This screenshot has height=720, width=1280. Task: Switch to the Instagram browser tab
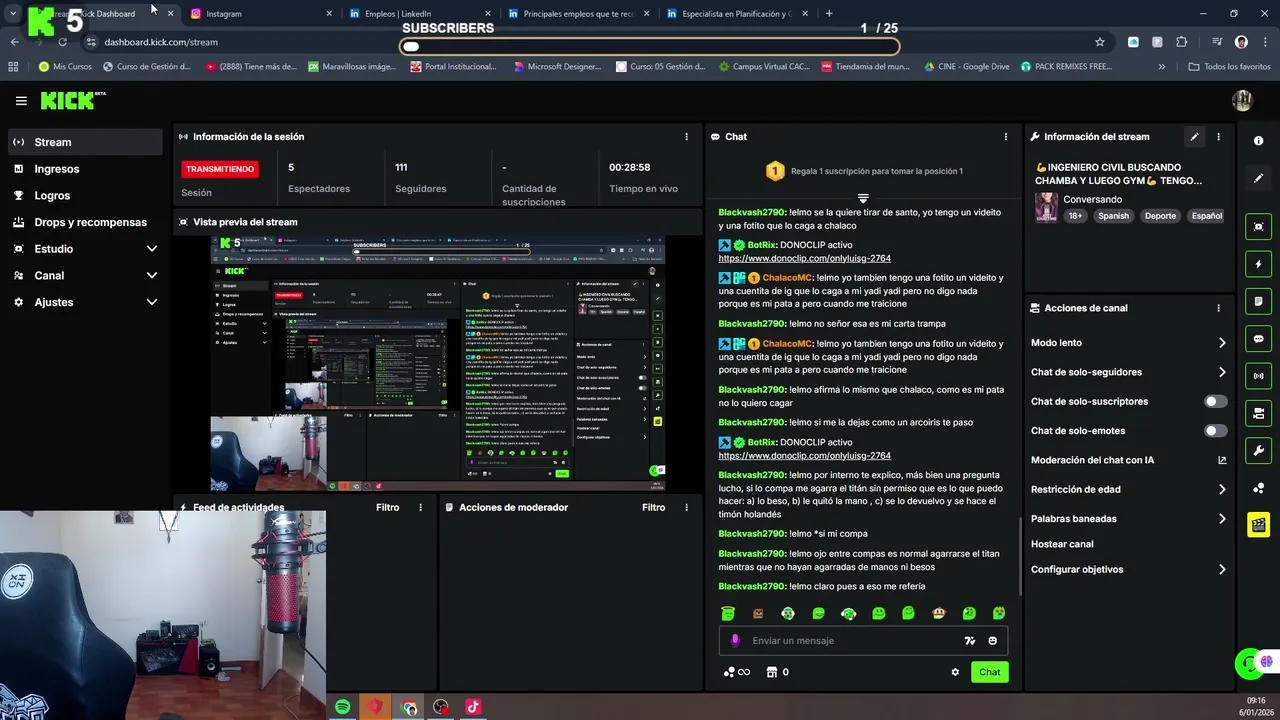(260, 14)
